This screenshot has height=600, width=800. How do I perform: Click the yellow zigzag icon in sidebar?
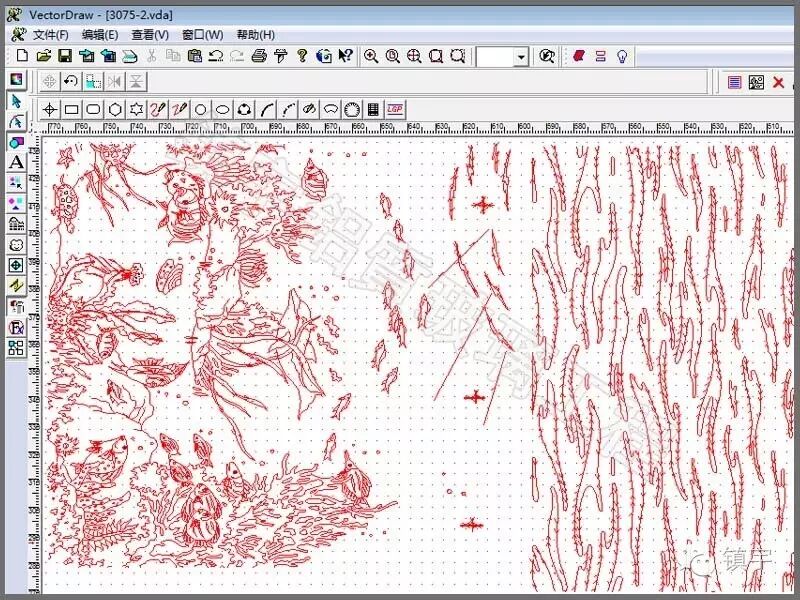pos(16,286)
